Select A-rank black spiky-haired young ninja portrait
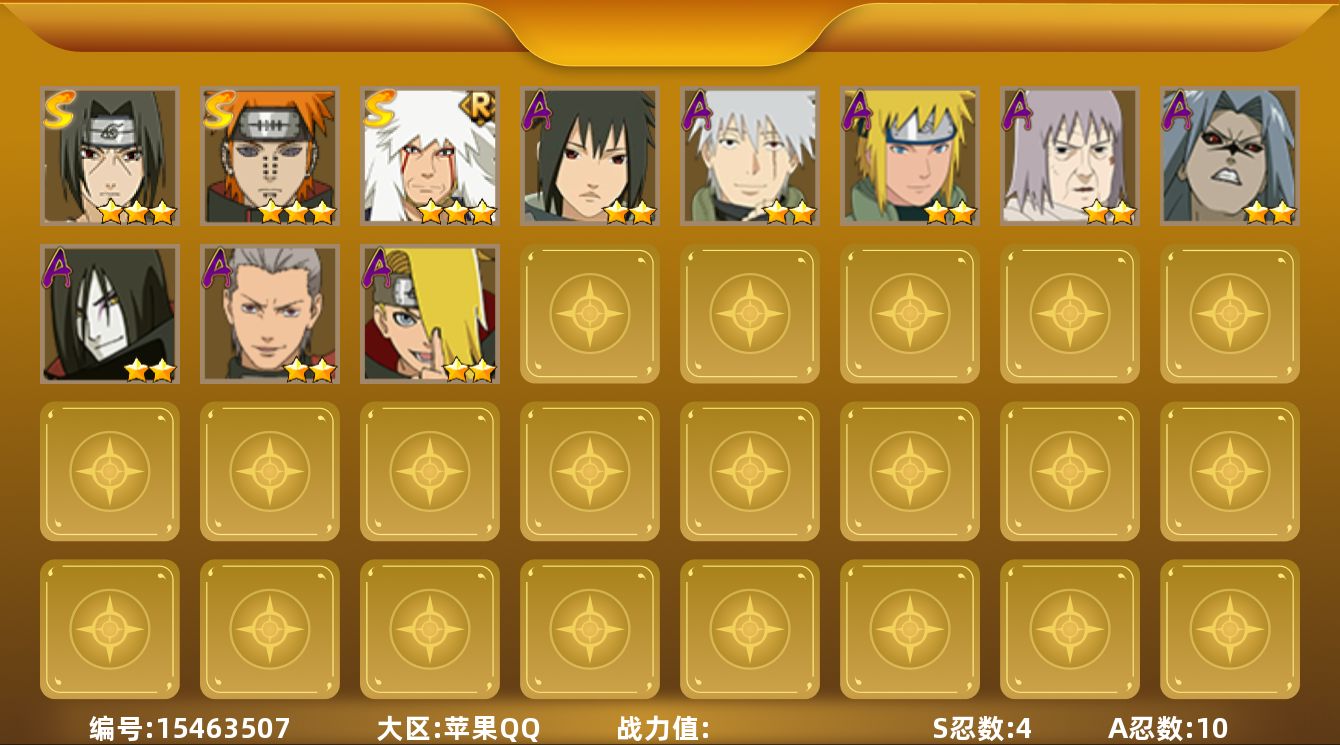The height and width of the screenshot is (745, 1340). coord(590,156)
